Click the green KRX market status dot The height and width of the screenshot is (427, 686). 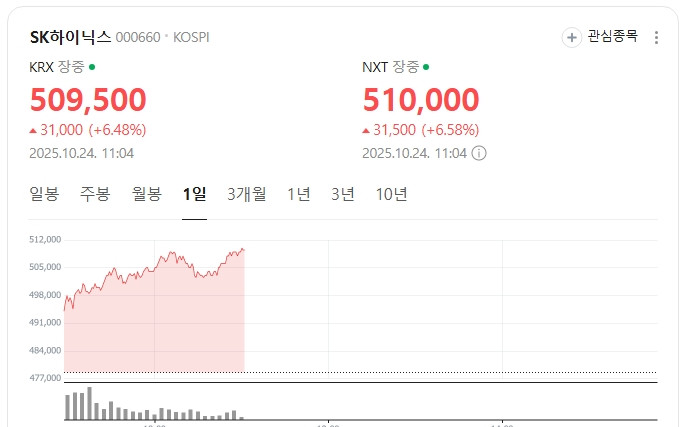pyautogui.click(x=92, y=67)
